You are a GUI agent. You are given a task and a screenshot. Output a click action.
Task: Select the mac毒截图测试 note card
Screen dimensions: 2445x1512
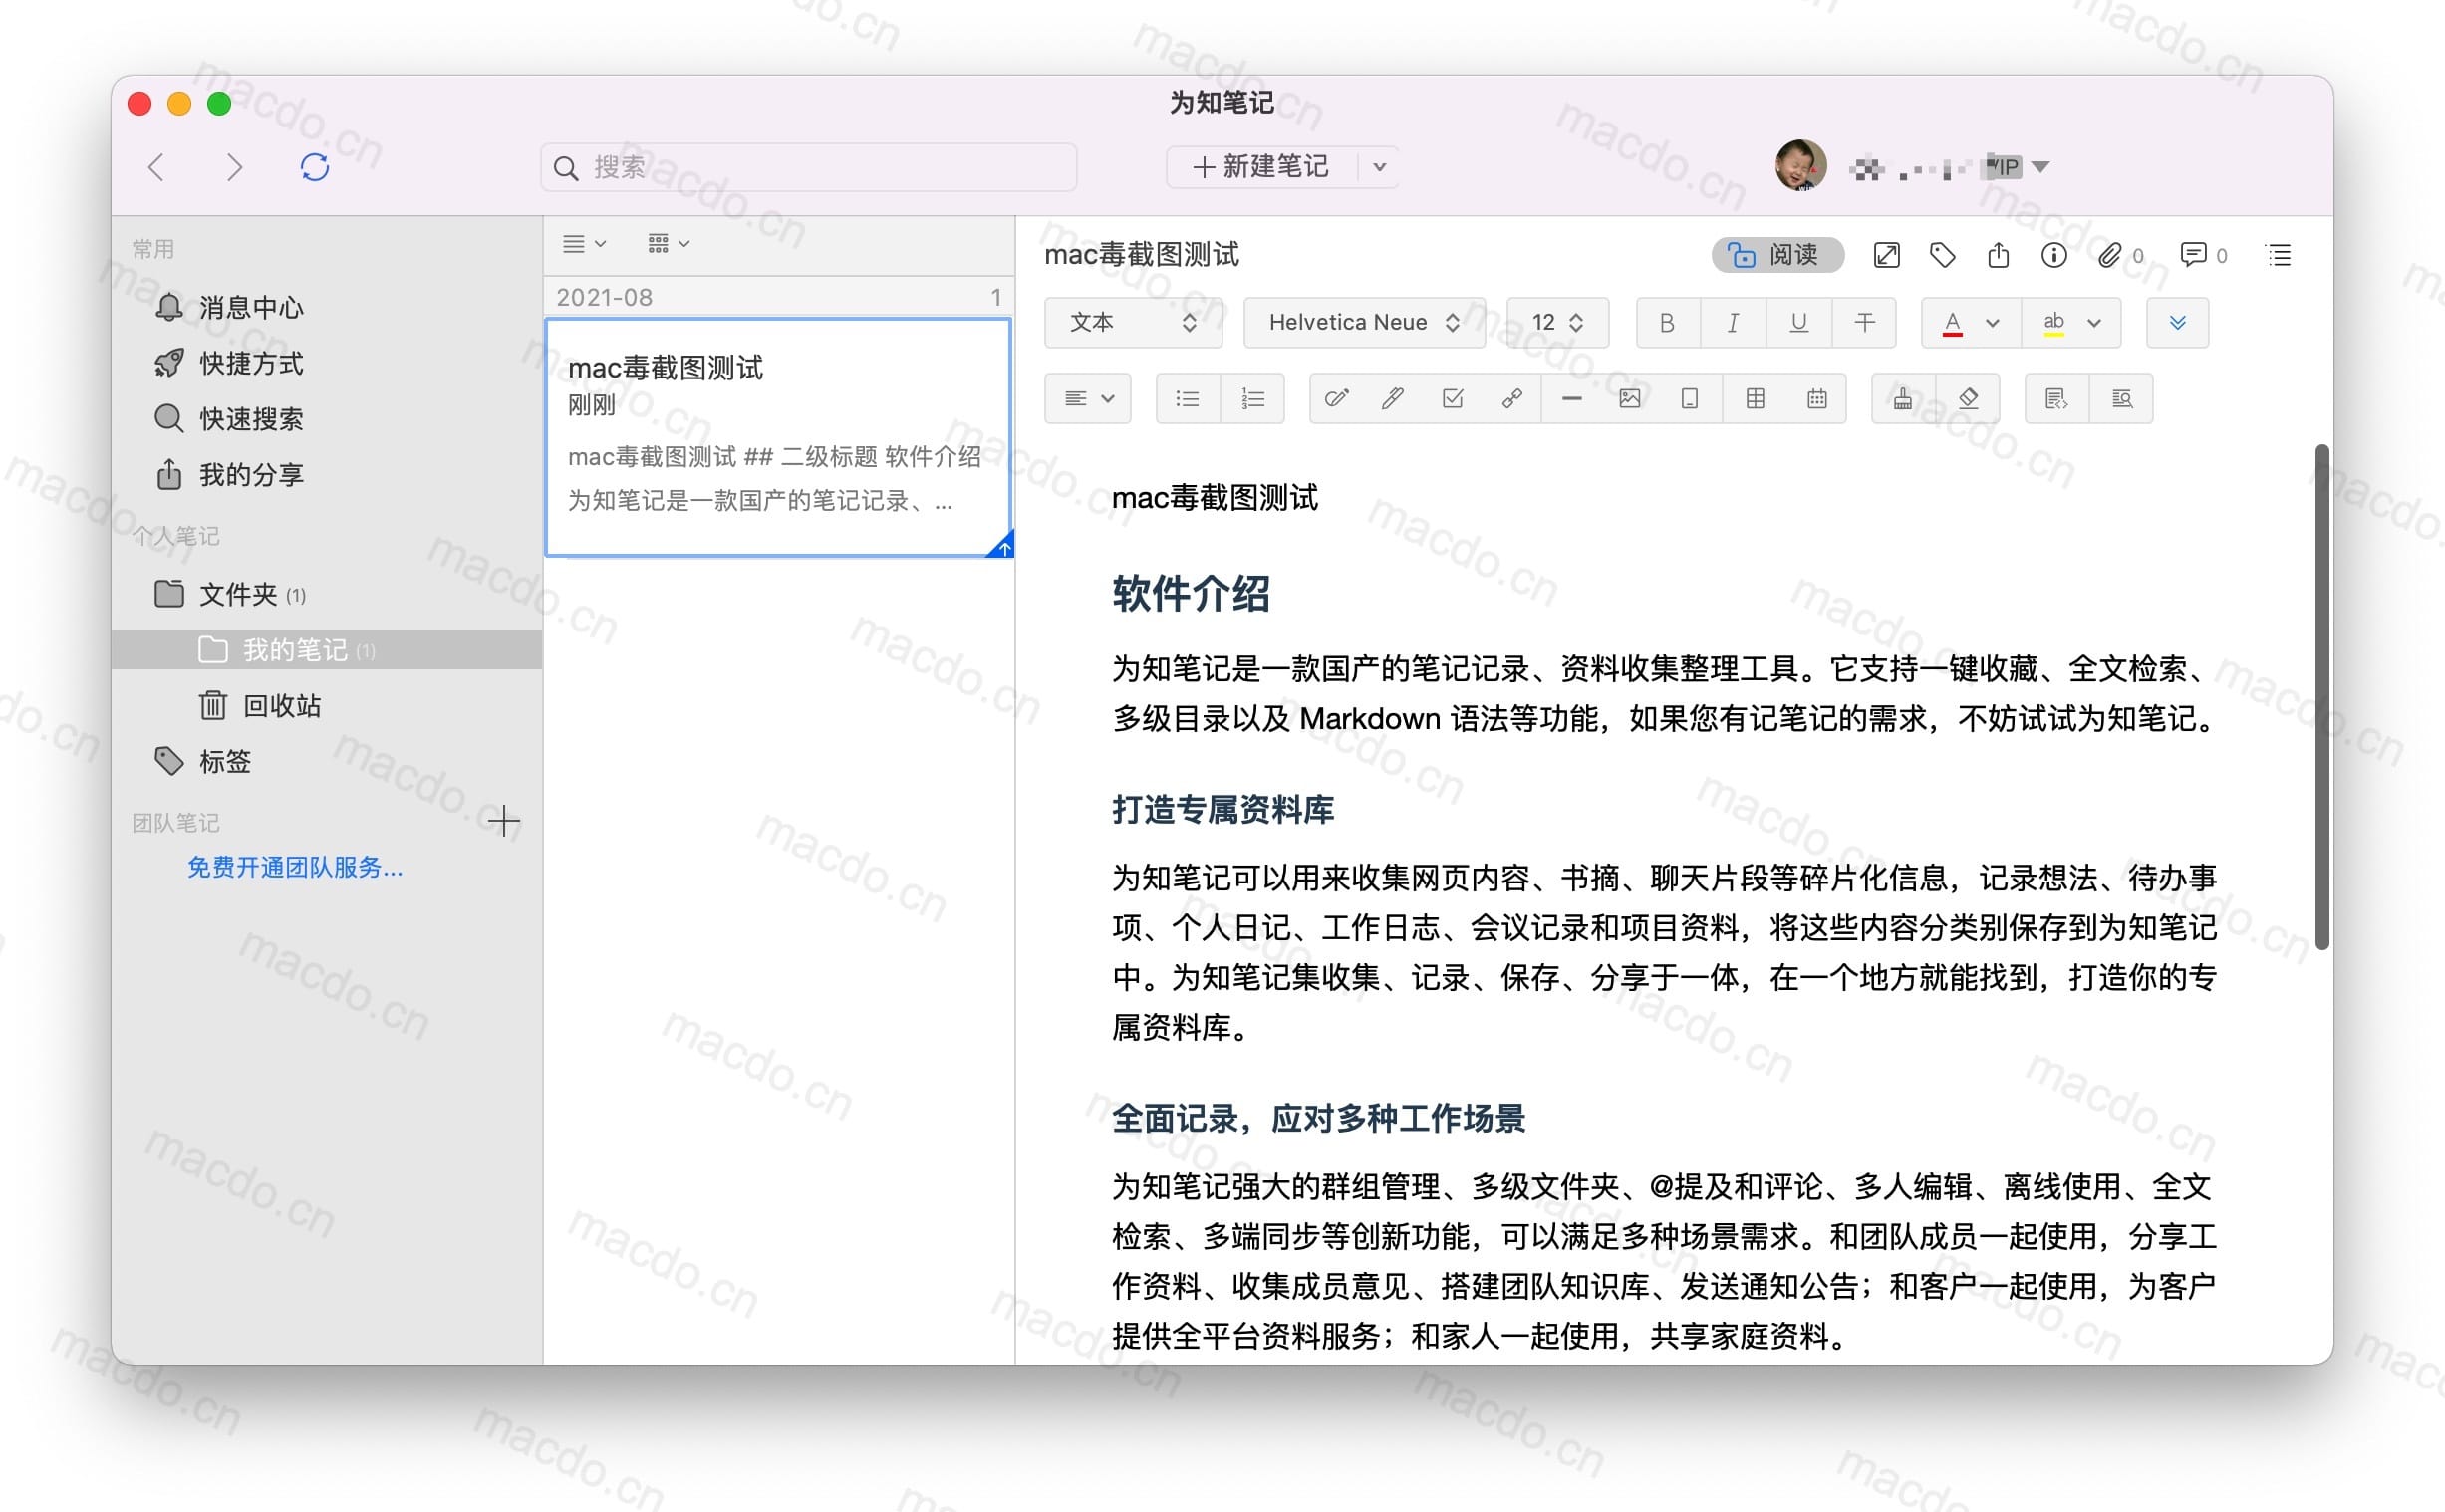pos(779,437)
